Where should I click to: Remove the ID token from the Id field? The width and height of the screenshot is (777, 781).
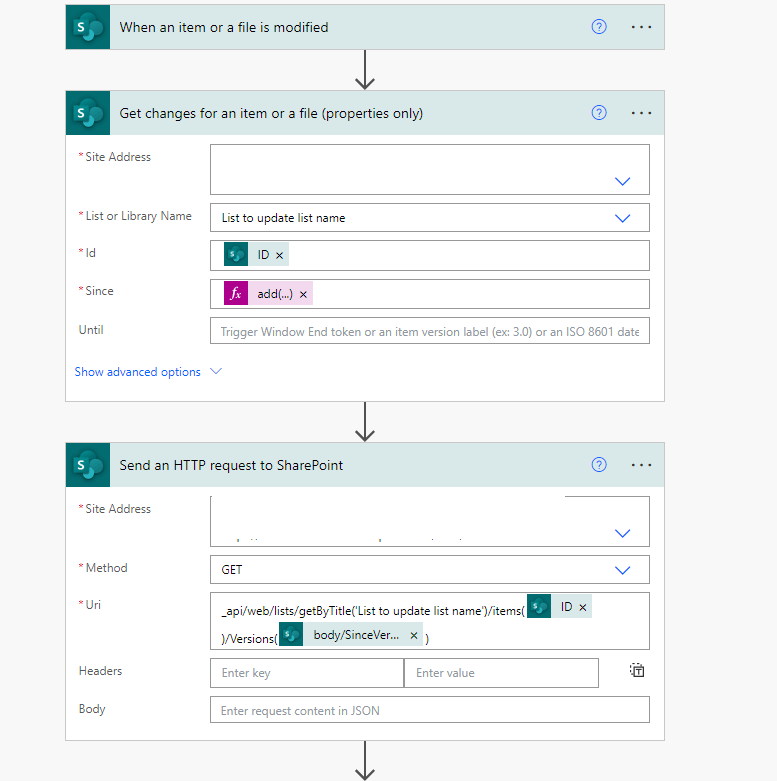click(x=280, y=256)
